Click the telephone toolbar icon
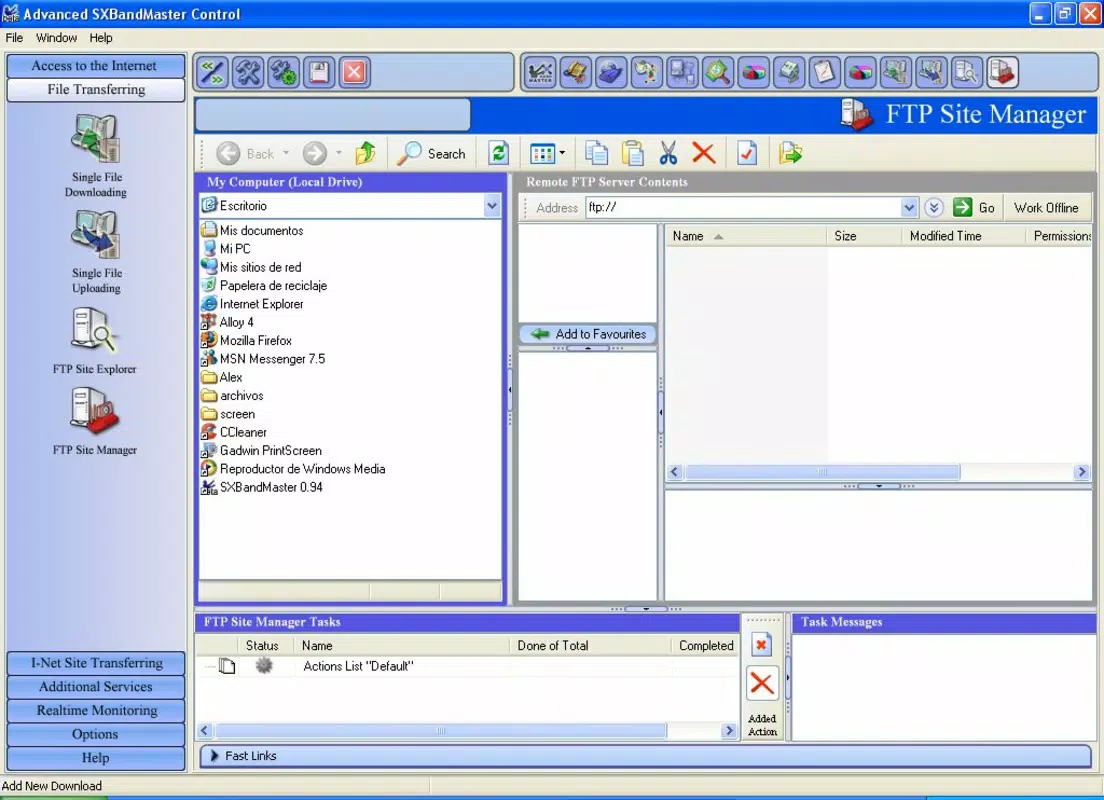This screenshot has width=1104, height=800. click(576, 72)
